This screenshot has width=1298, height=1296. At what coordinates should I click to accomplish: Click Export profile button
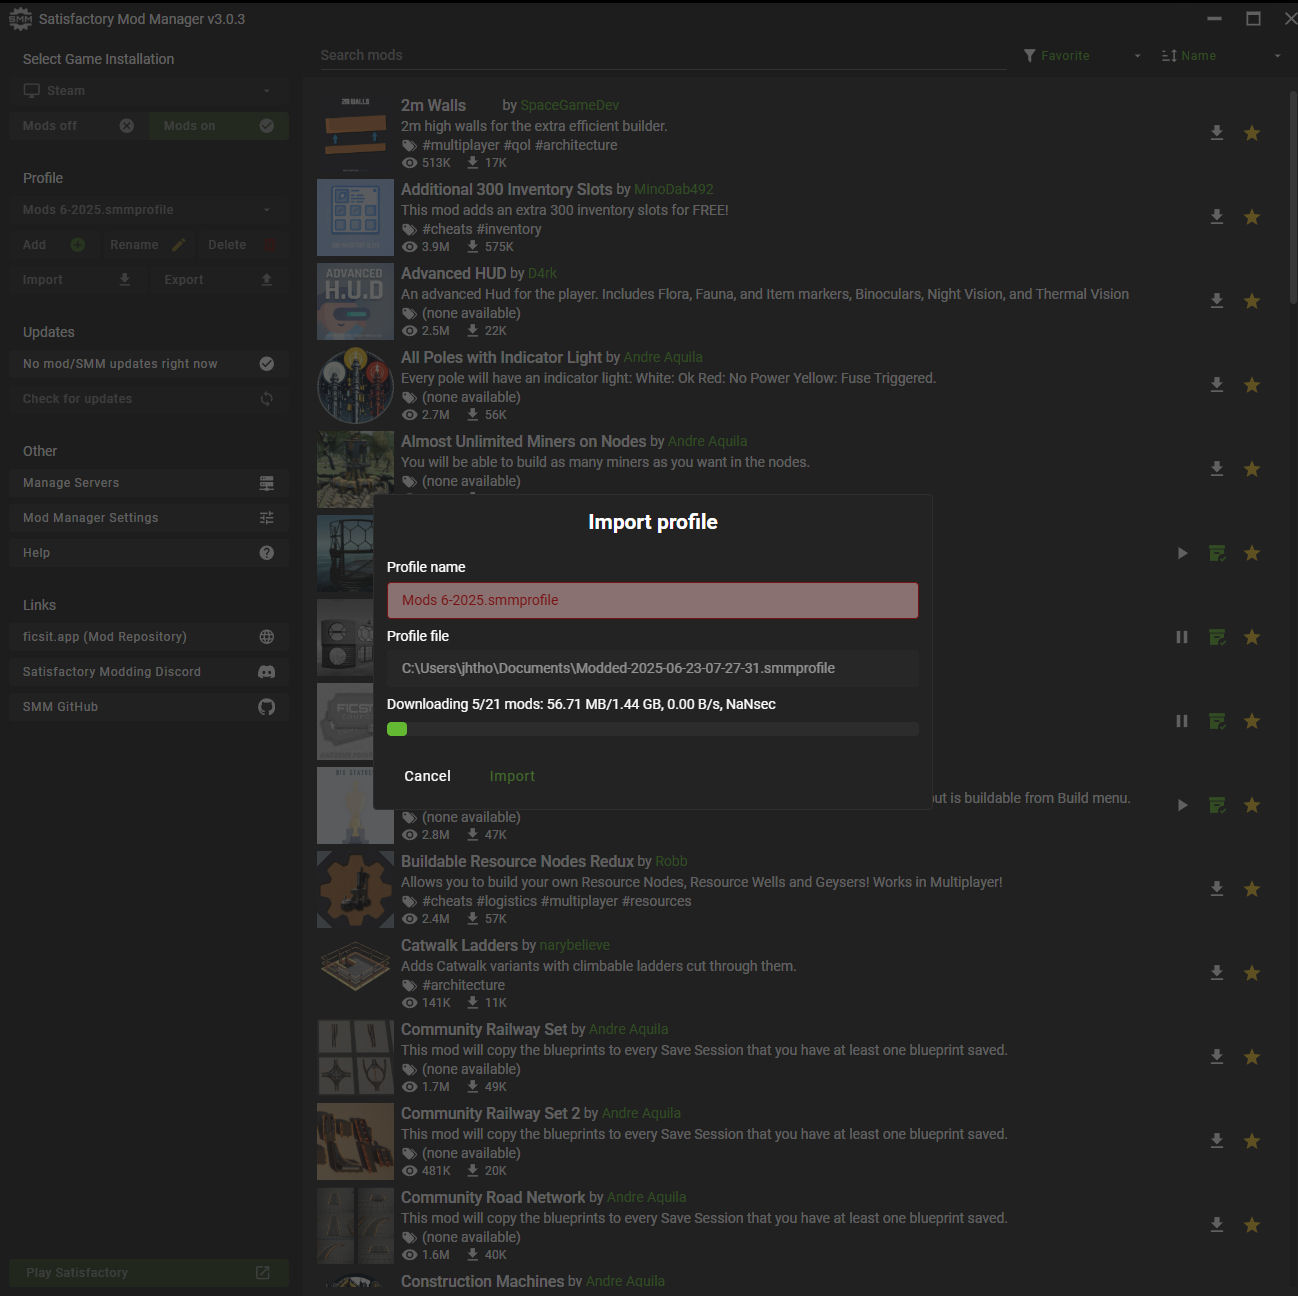pos(219,280)
